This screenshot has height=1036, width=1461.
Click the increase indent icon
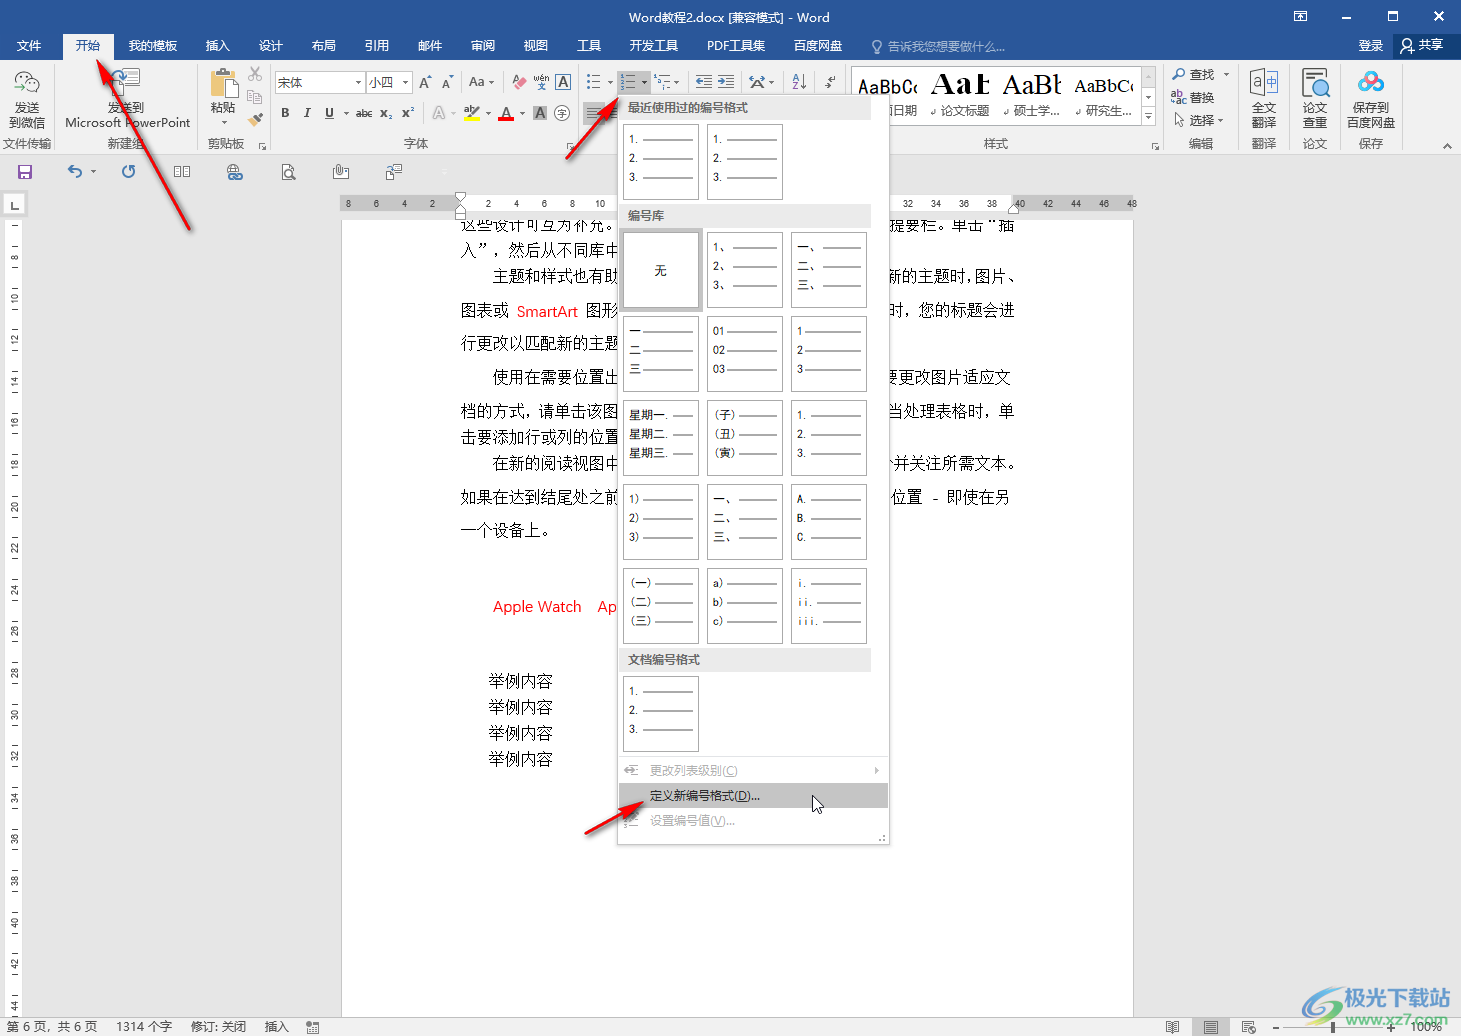726,82
